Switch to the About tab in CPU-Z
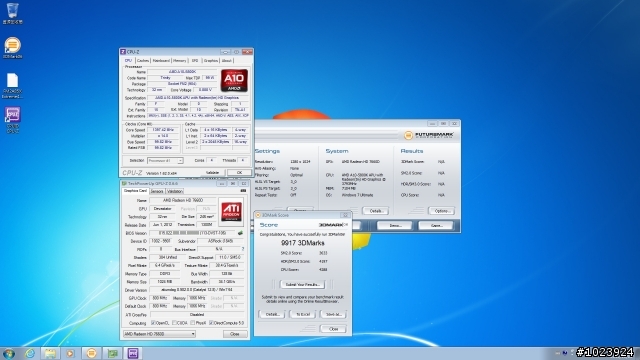The image size is (640, 360). coord(227,60)
